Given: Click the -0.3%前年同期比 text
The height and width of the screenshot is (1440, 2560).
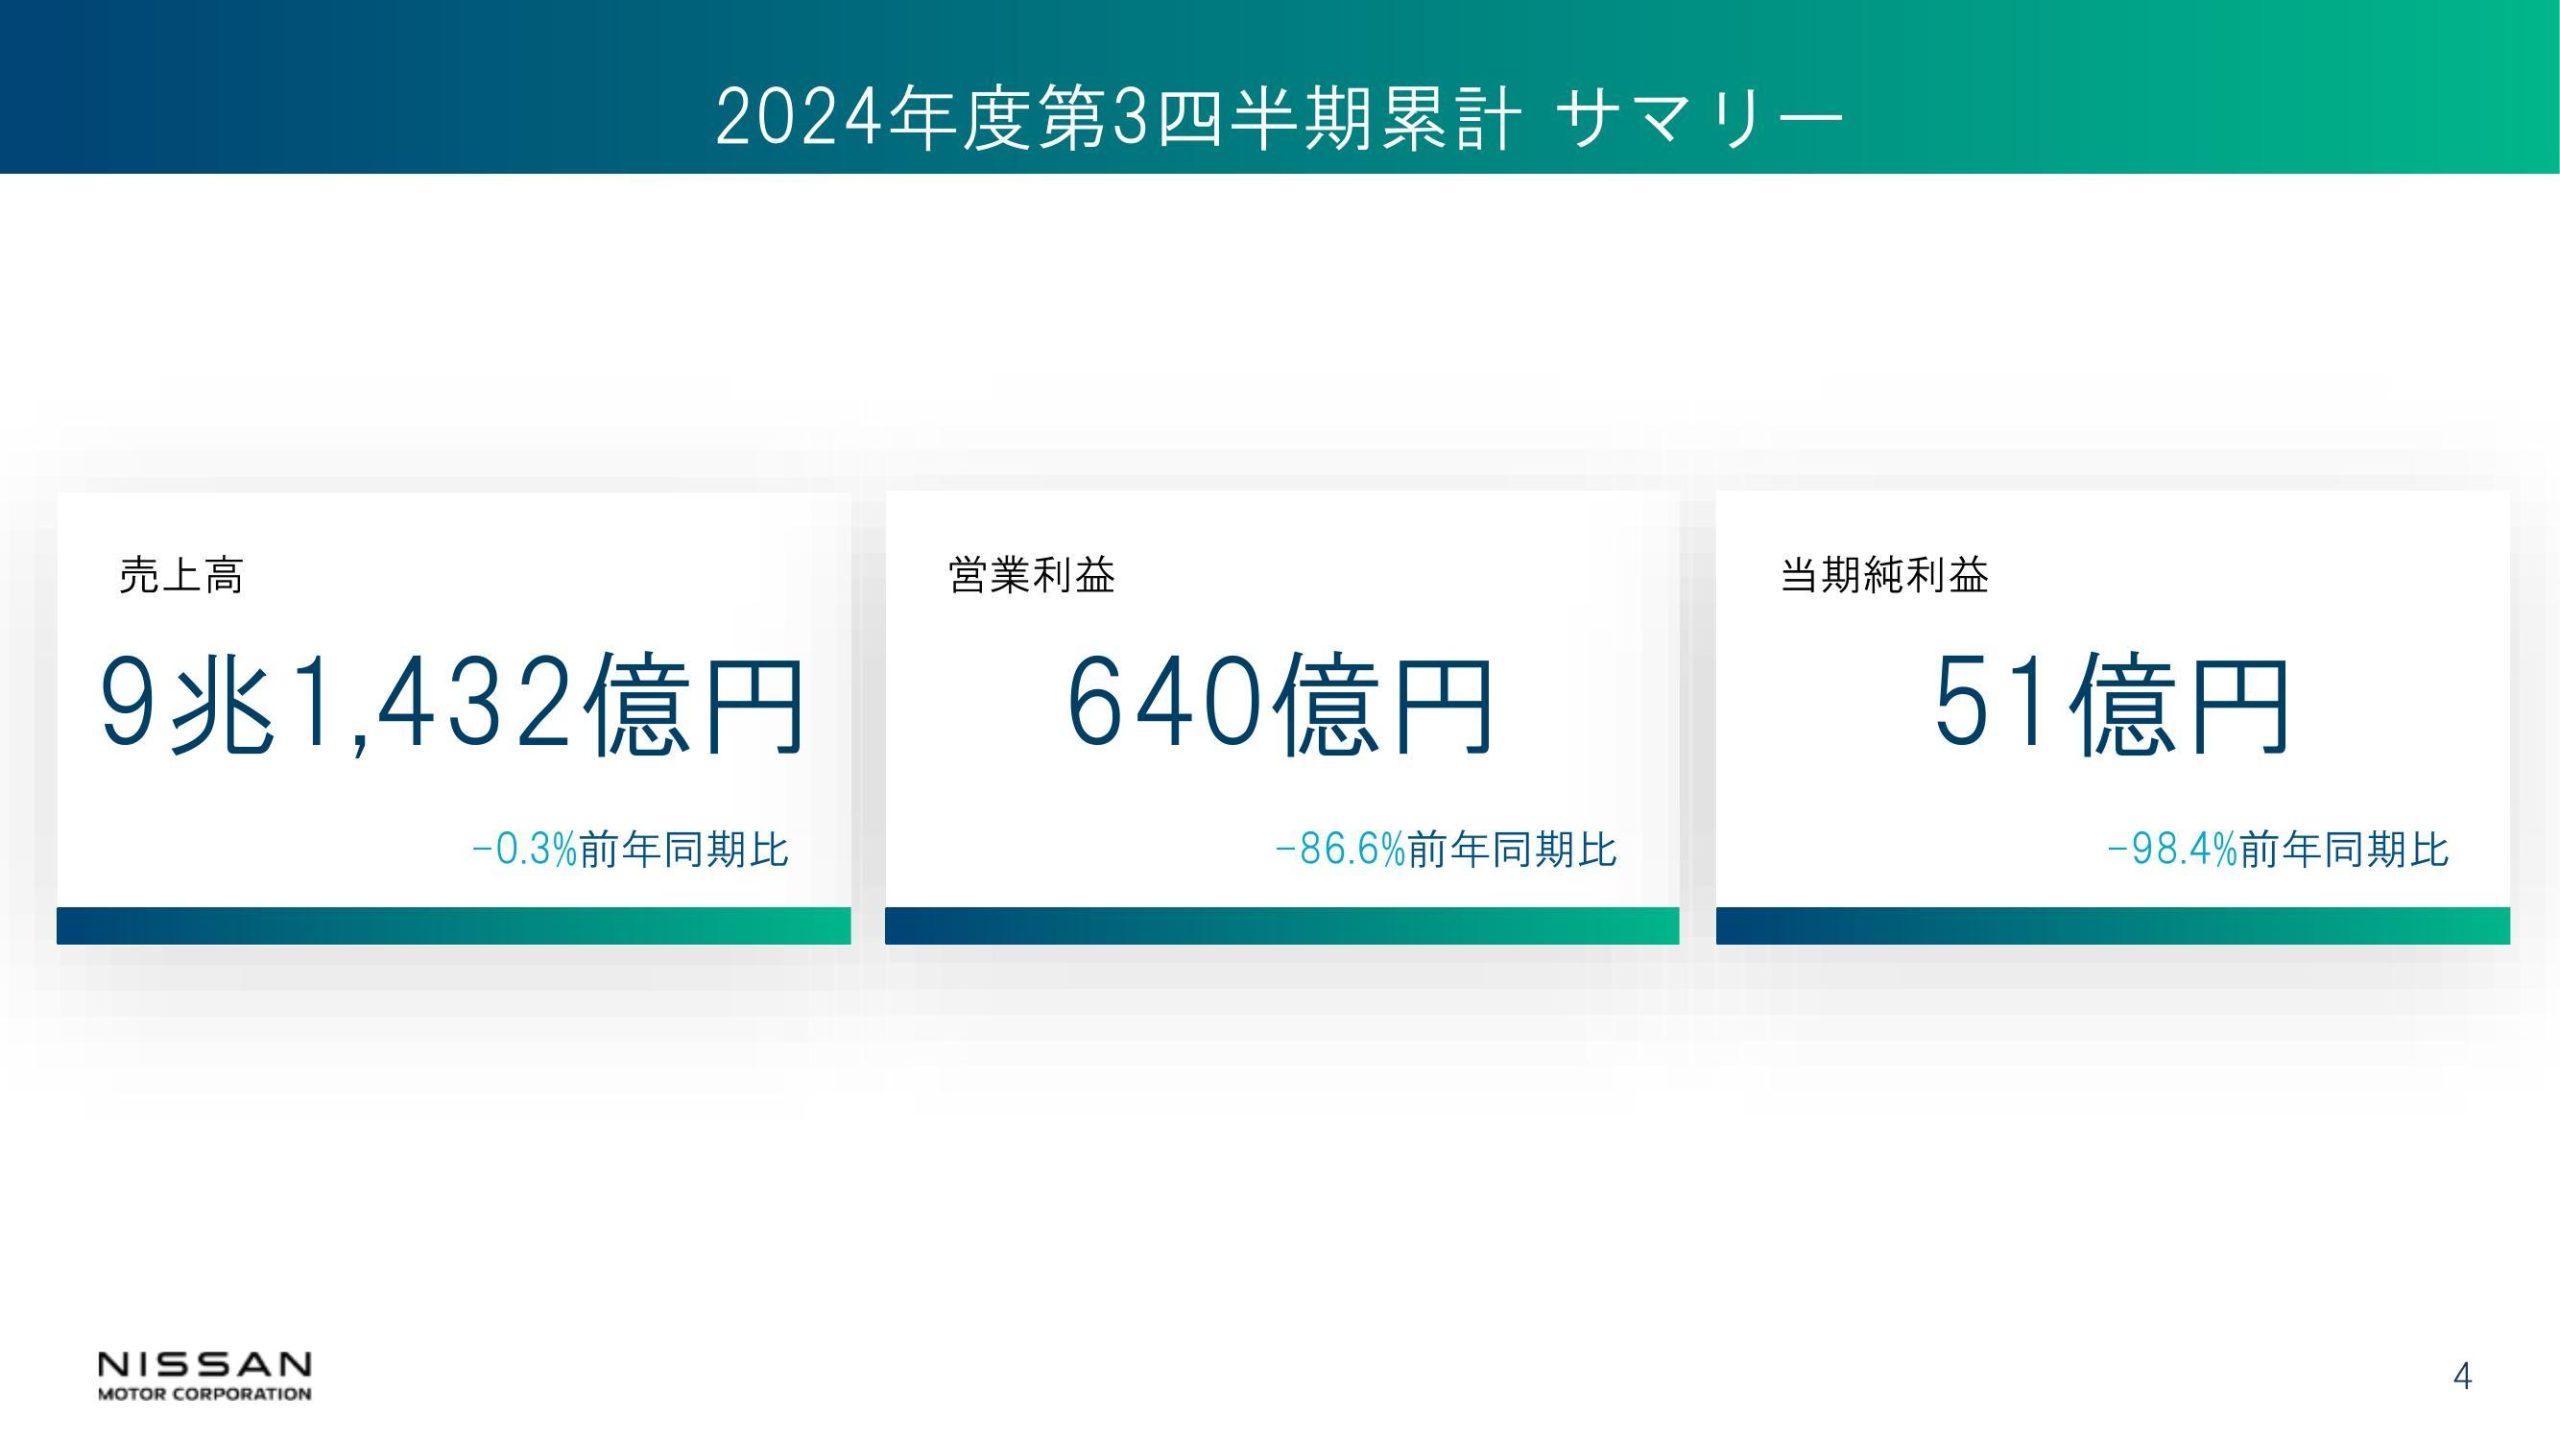Looking at the screenshot, I should [x=631, y=849].
